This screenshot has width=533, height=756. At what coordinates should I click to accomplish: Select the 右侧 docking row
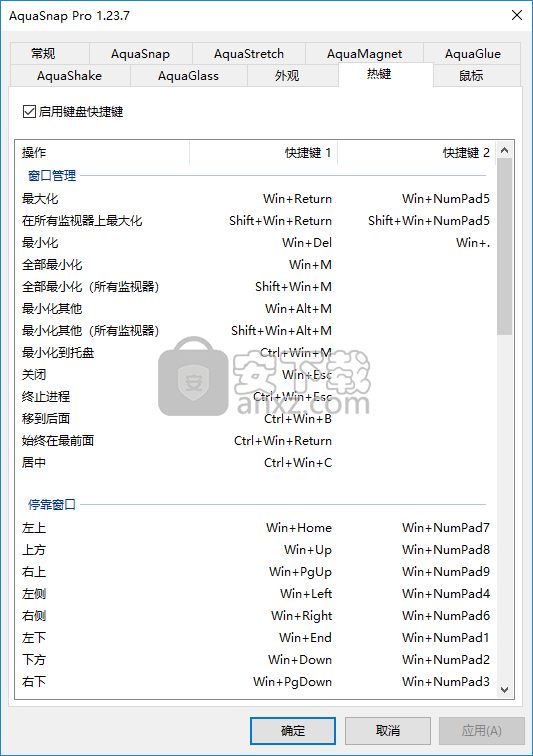click(x=256, y=616)
